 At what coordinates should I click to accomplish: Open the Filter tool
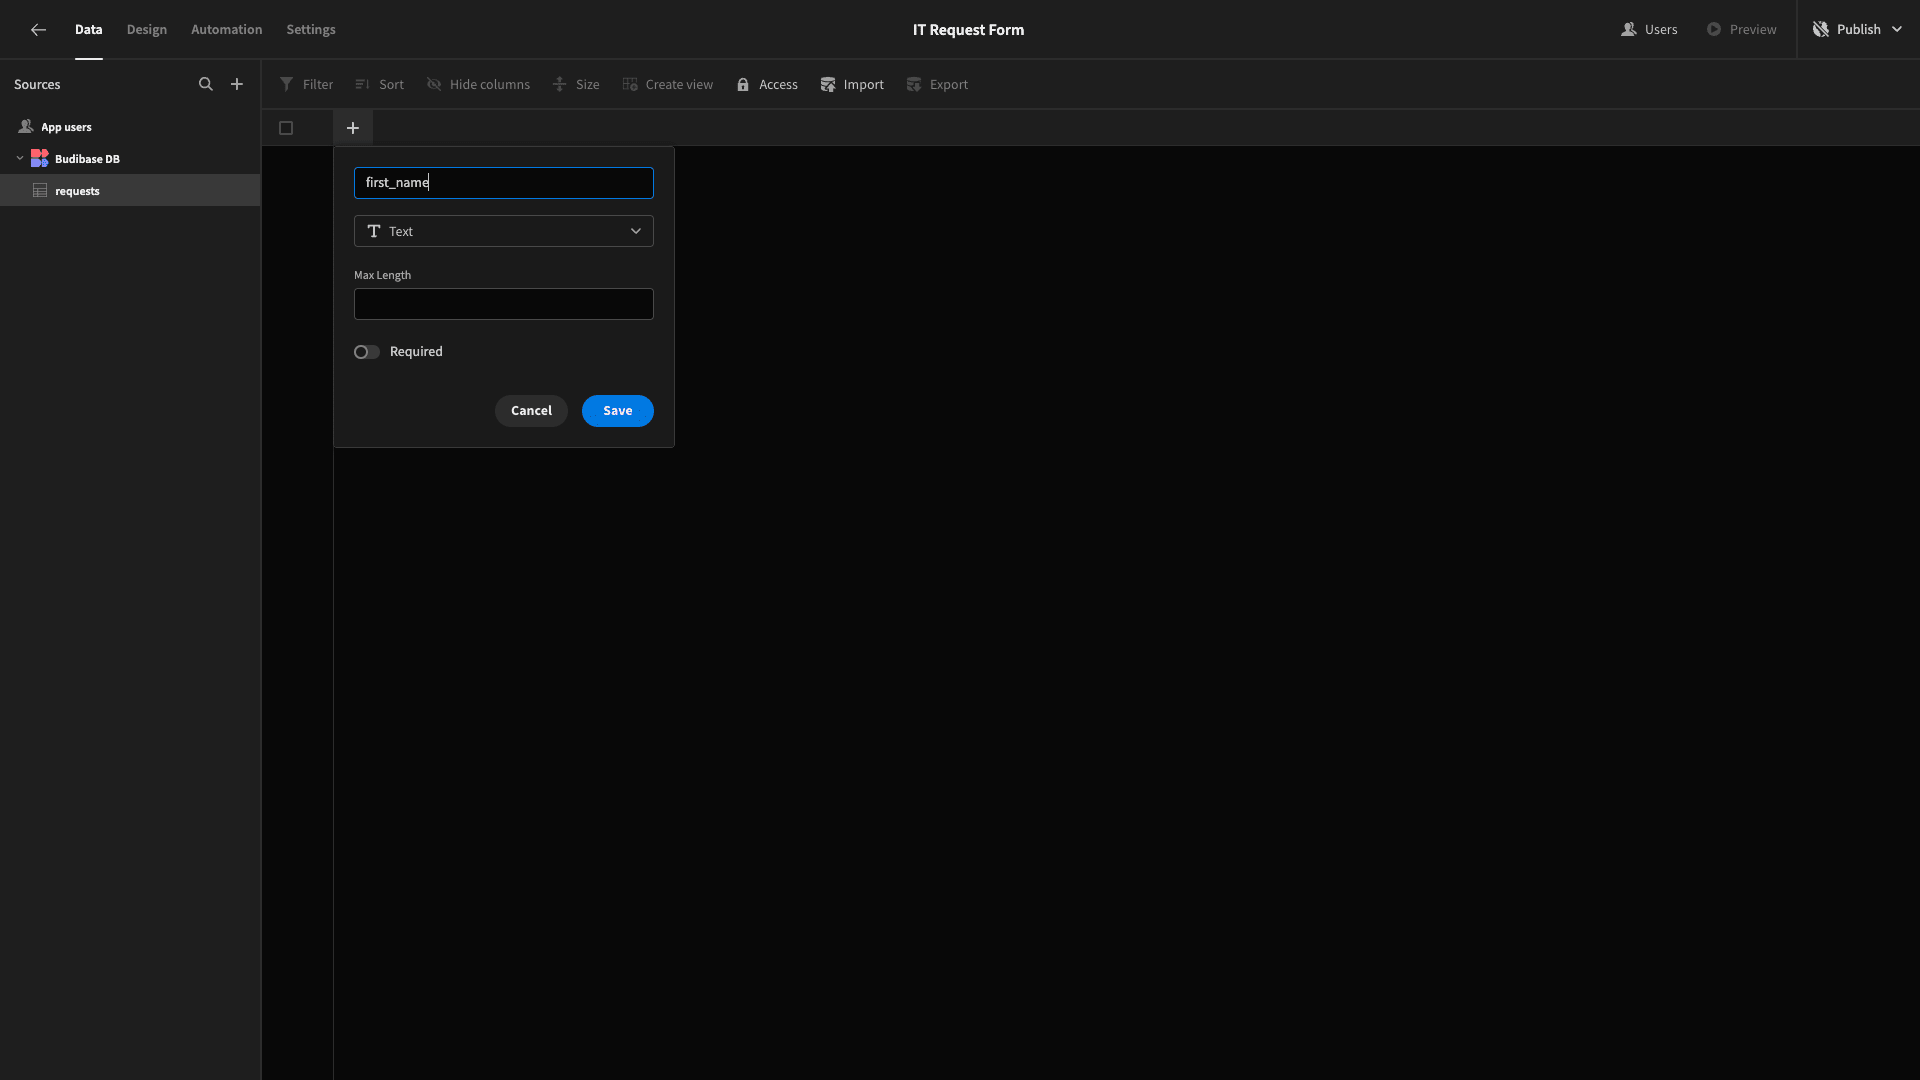(x=307, y=84)
